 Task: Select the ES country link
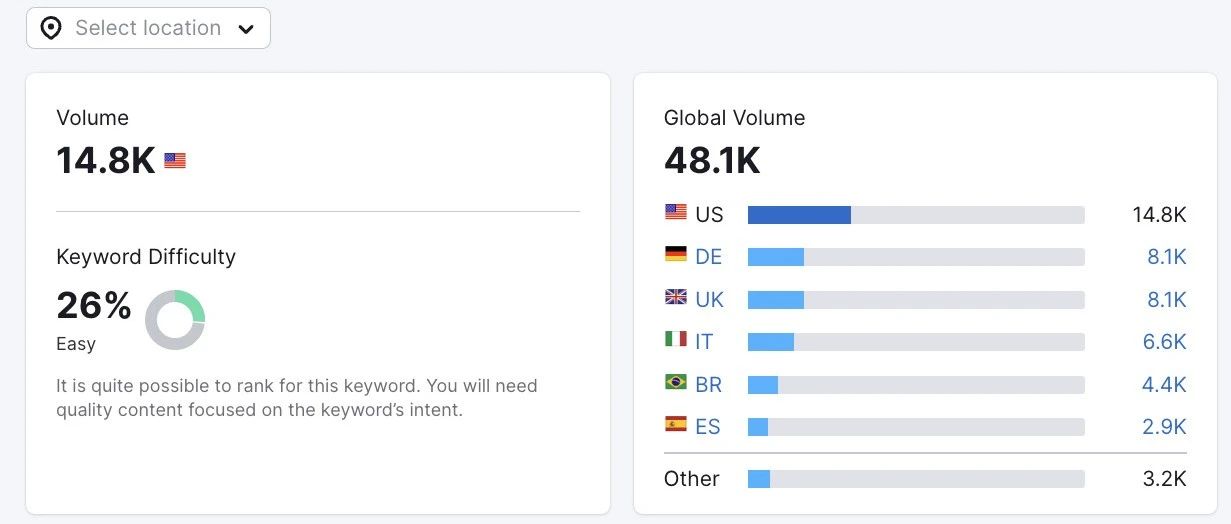coord(707,427)
